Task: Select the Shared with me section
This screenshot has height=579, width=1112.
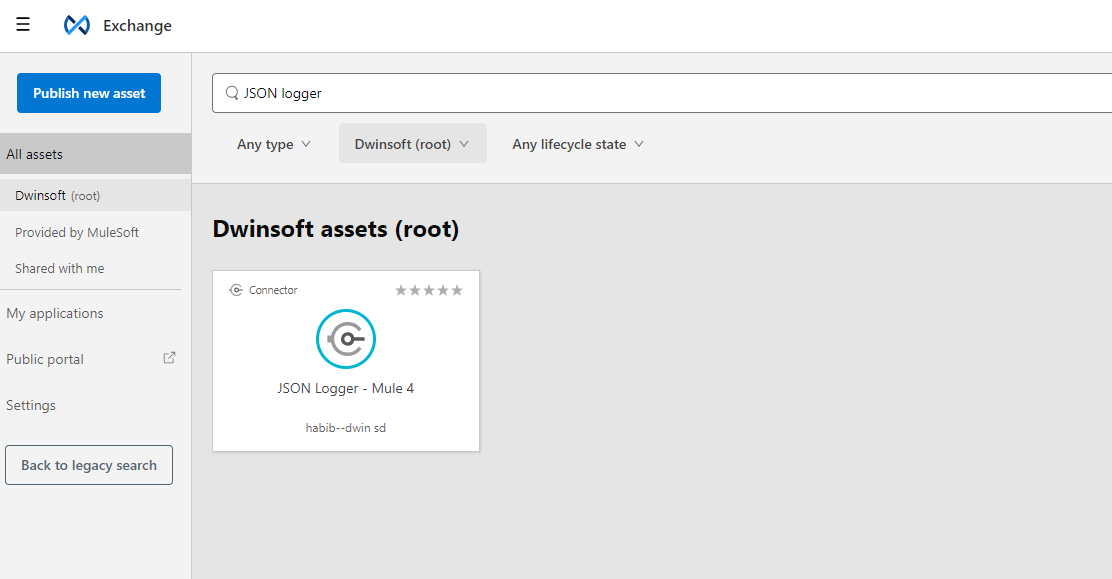Action: click(59, 268)
